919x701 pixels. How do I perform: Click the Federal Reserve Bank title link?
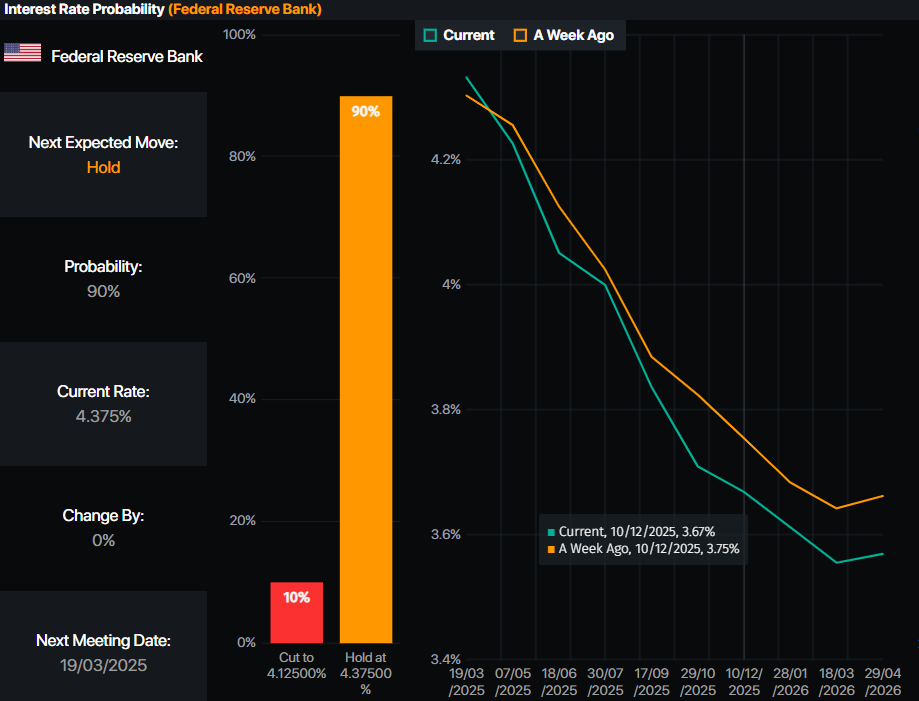[245, 9]
